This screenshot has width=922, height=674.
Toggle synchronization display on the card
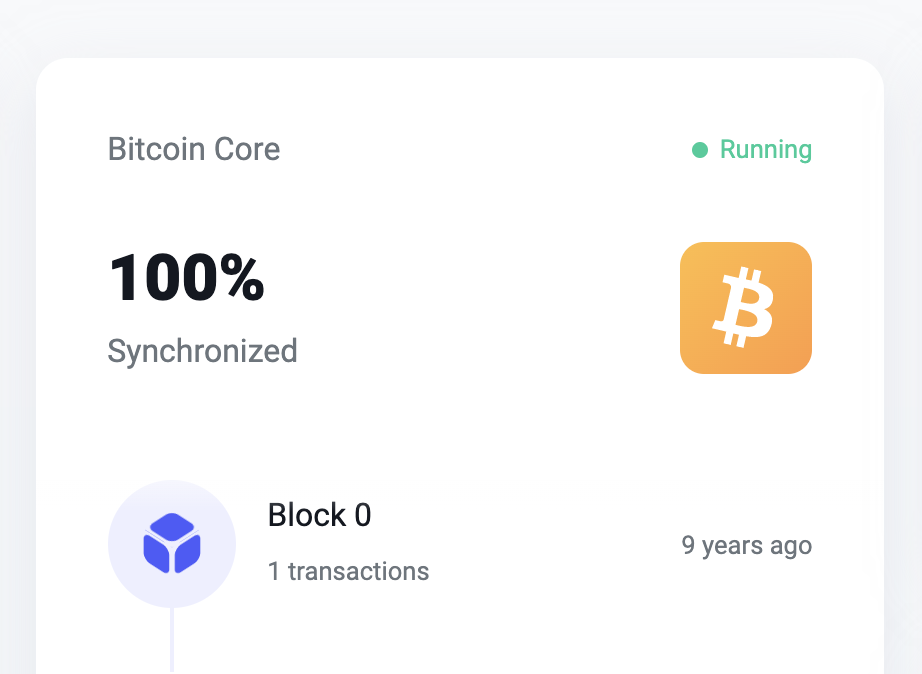(x=202, y=351)
